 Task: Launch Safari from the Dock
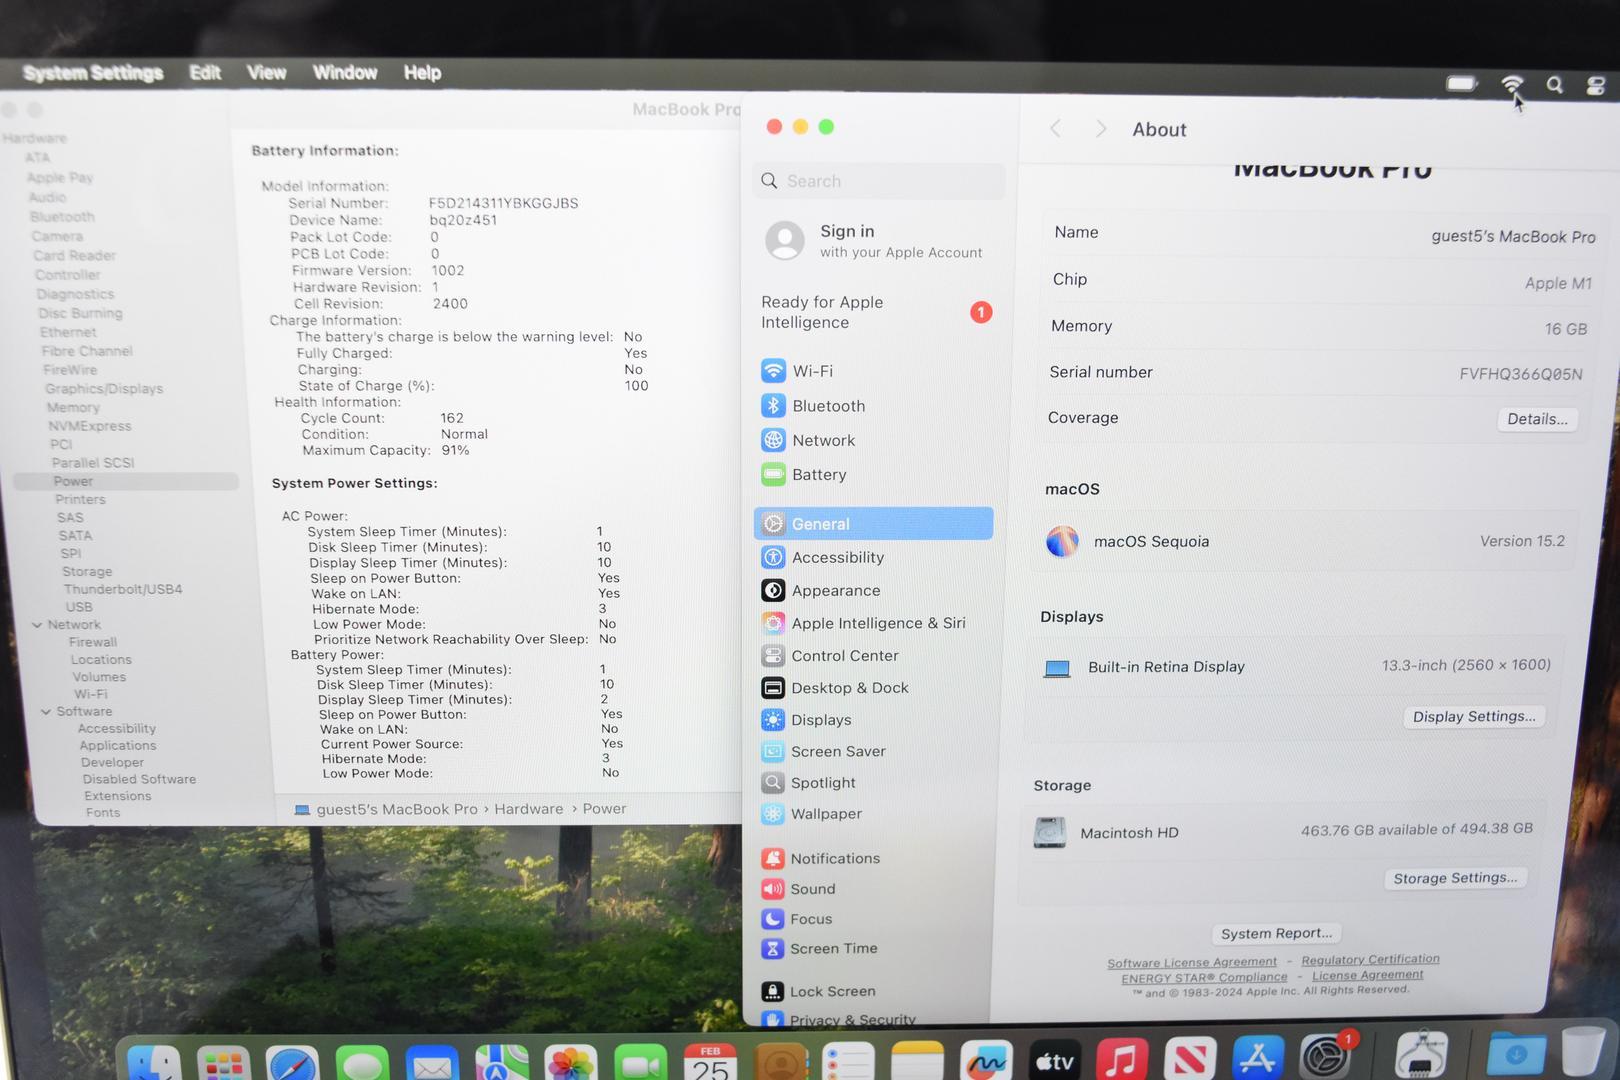click(x=292, y=1063)
